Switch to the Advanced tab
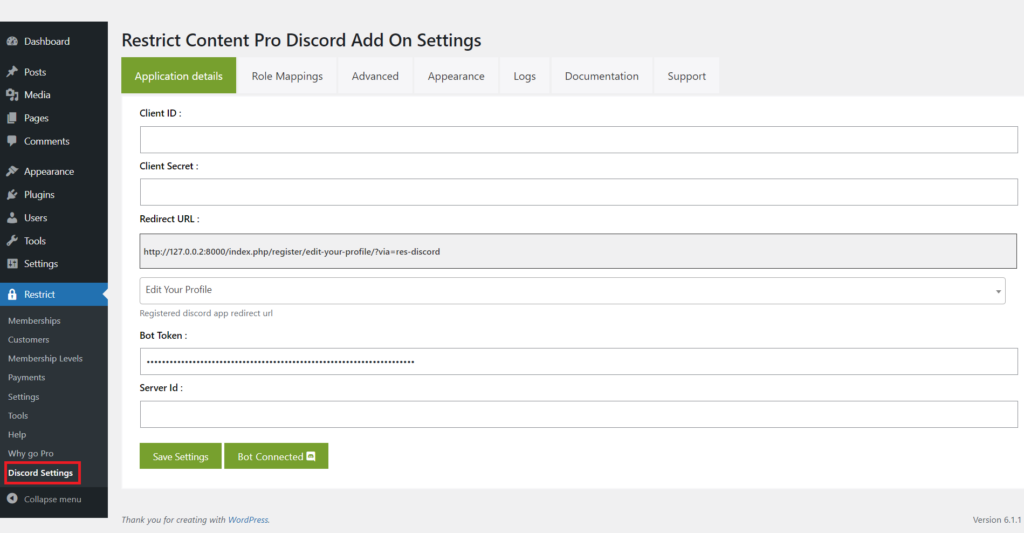This screenshot has height=533, width=1024. coord(375,76)
